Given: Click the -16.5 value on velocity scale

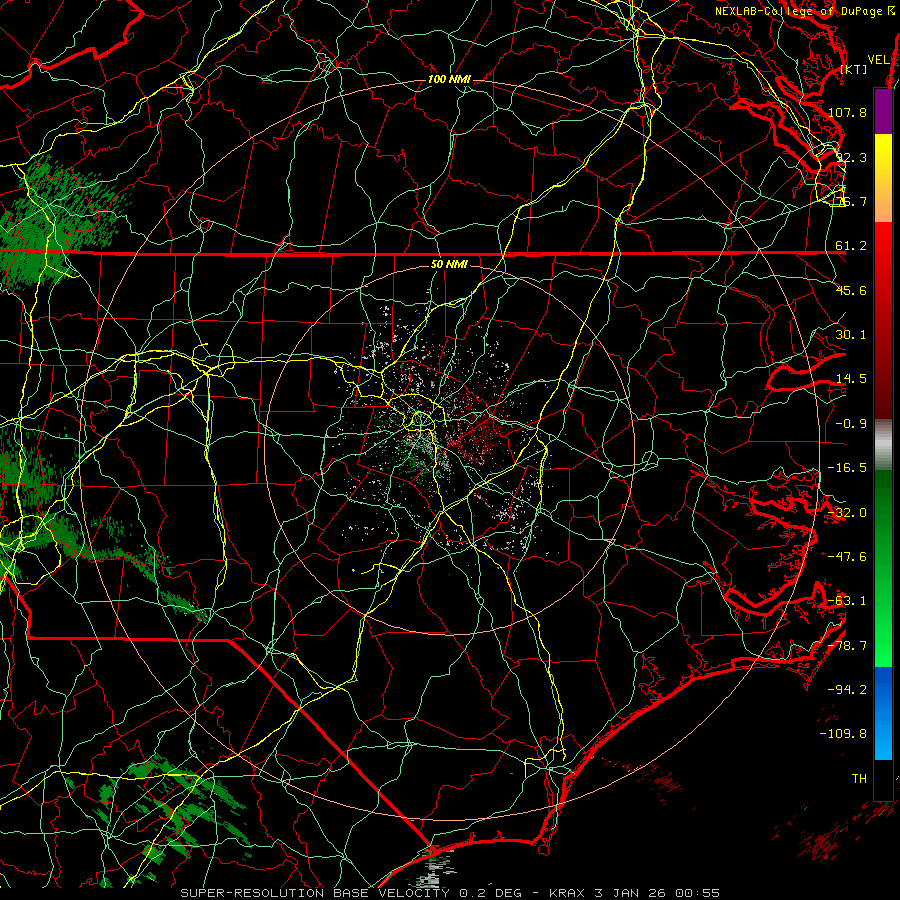Looking at the screenshot, I should (x=847, y=468).
